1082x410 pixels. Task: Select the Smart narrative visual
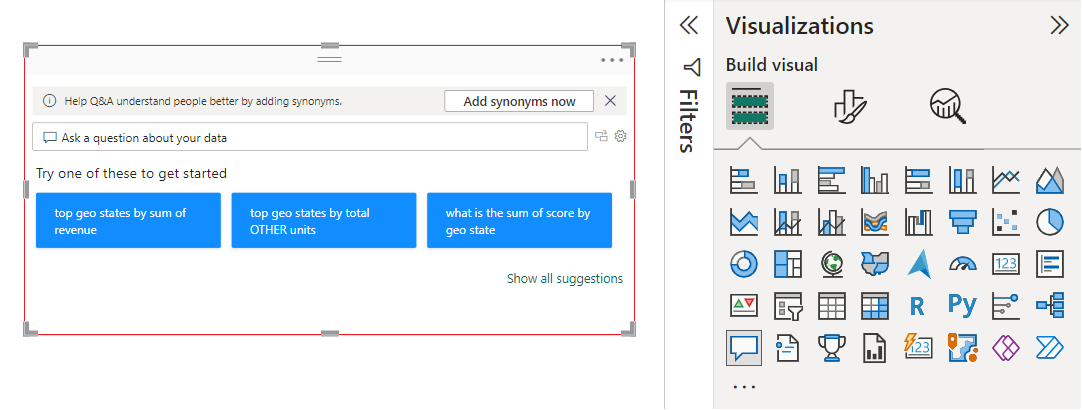(x=787, y=348)
